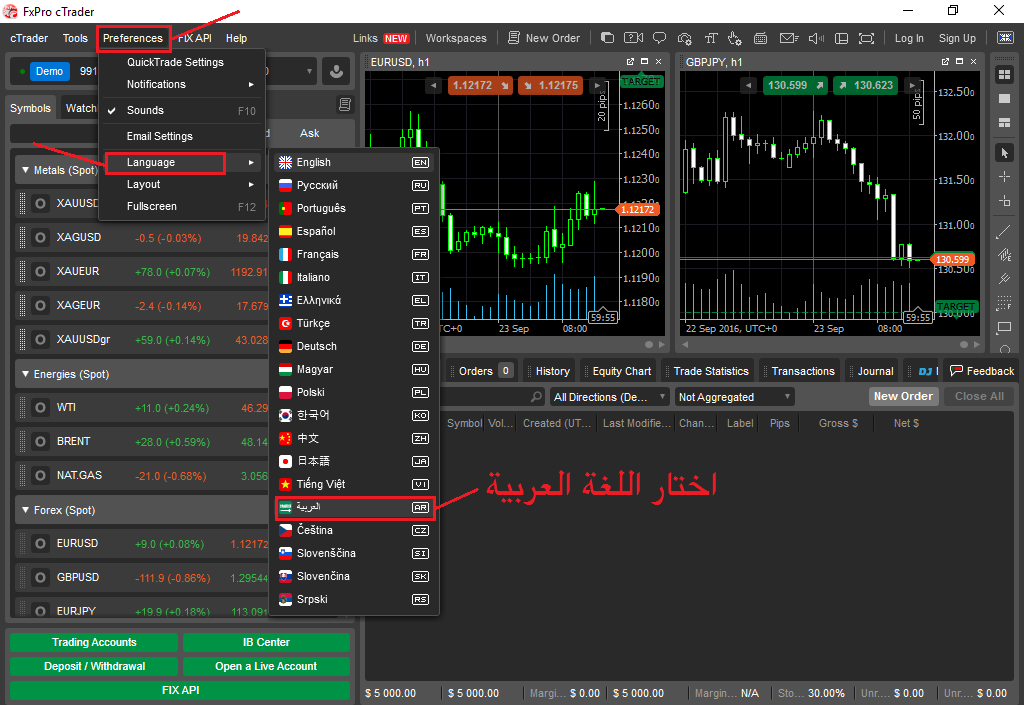Click GBPJPY buy price 130.623 button
Screen dimensions: 1024x705
pos(866,86)
